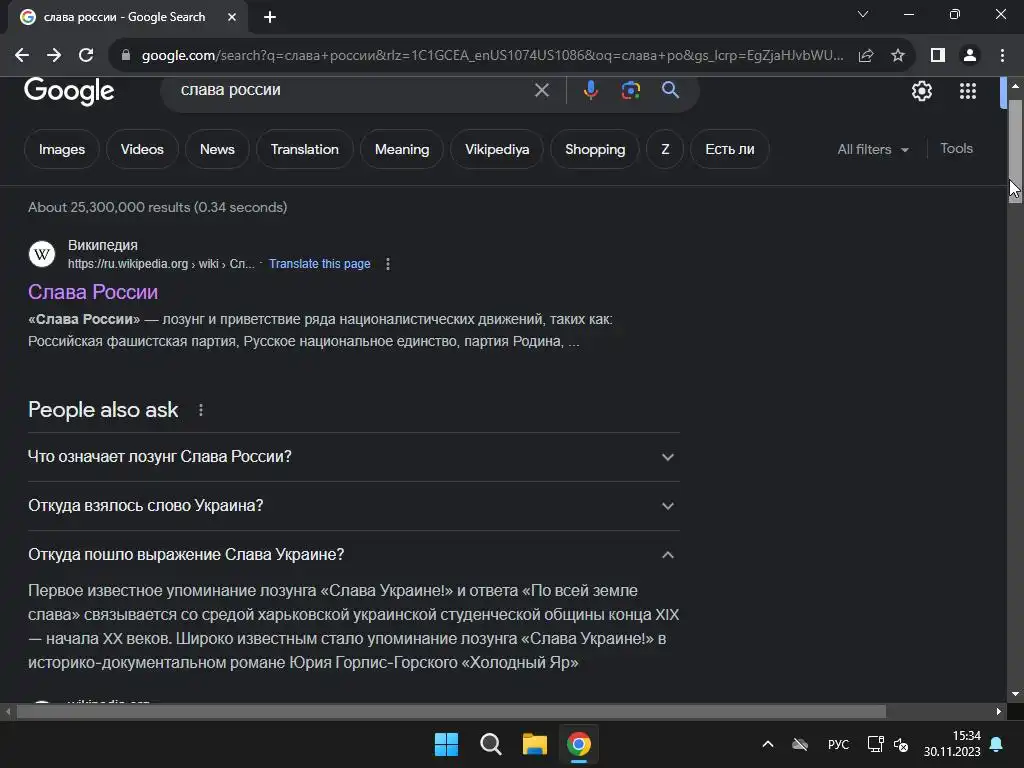Show hidden system tray icons
The height and width of the screenshot is (768, 1024).
[x=768, y=744]
